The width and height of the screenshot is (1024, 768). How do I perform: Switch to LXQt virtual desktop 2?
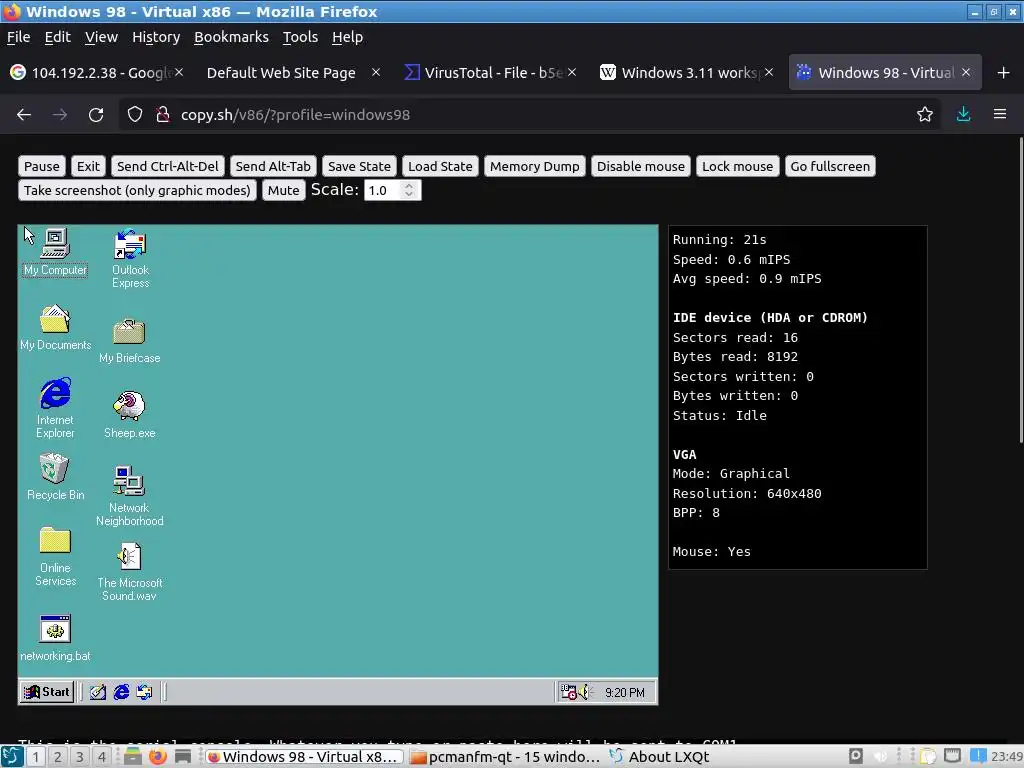[x=57, y=757]
